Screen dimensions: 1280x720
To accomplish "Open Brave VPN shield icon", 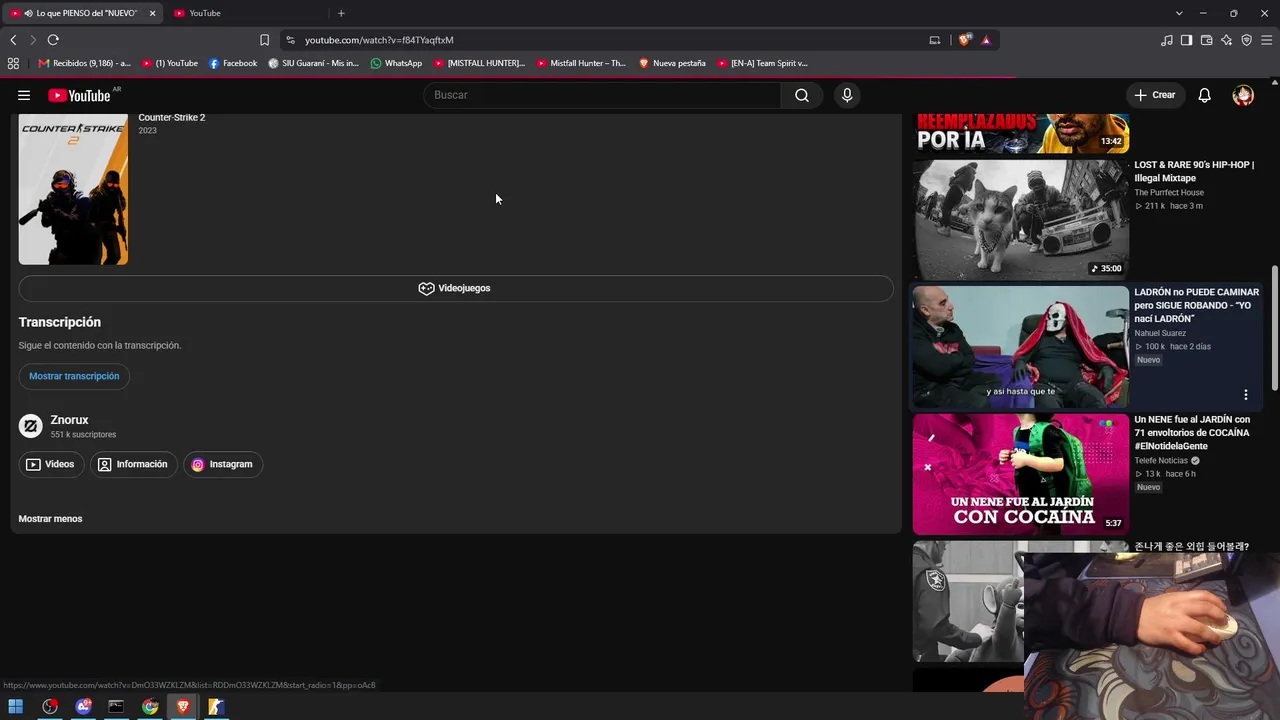I will click(1246, 40).
